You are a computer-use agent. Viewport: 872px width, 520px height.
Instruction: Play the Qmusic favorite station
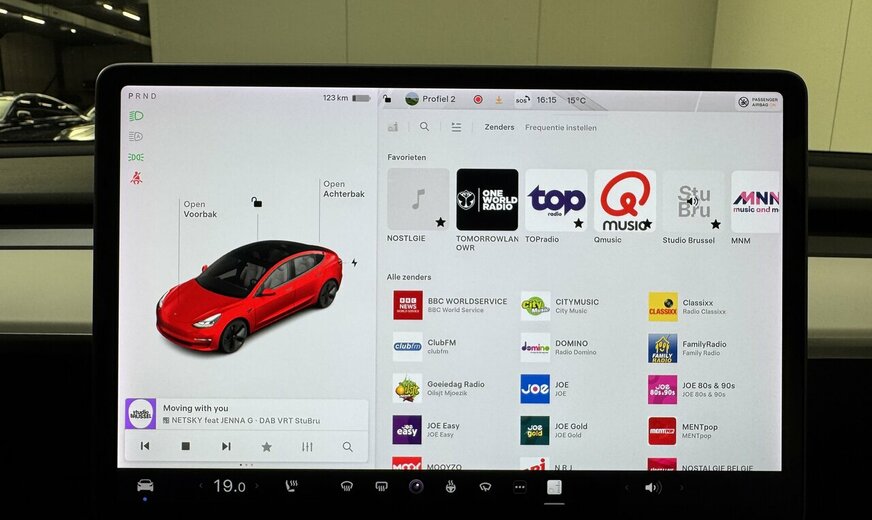[x=624, y=205]
